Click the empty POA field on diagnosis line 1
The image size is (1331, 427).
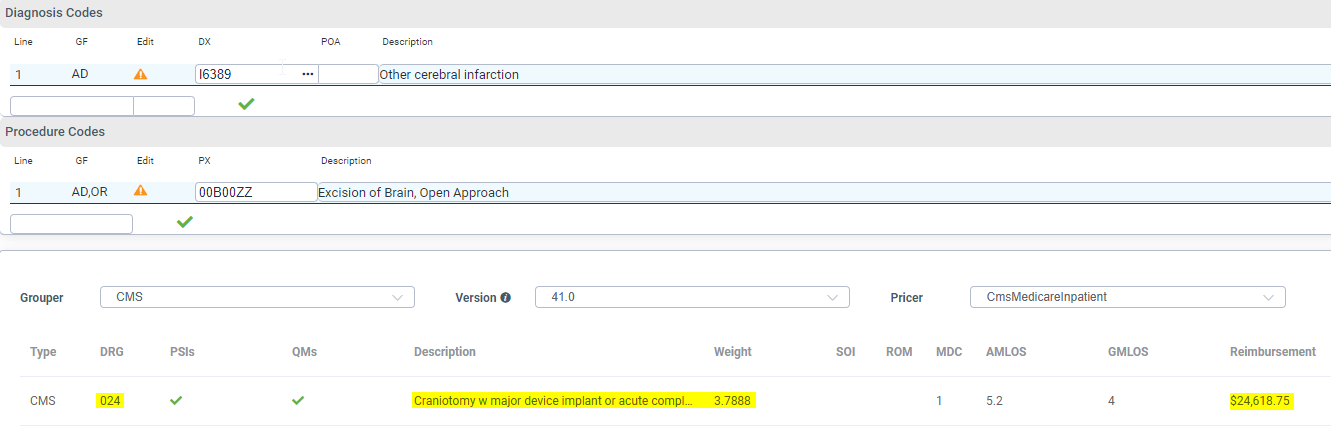[x=348, y=74]
